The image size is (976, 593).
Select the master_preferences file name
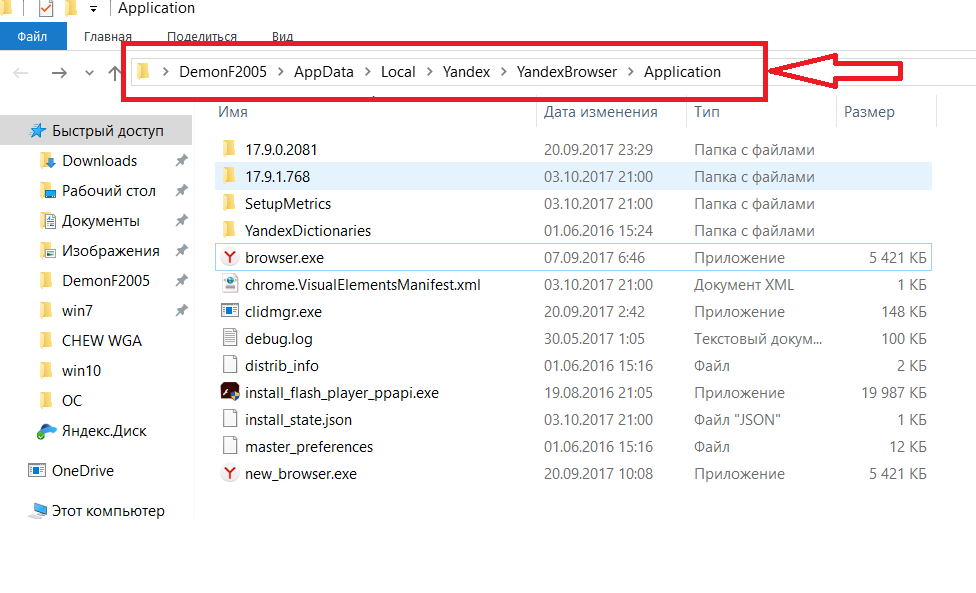[309, 447]
